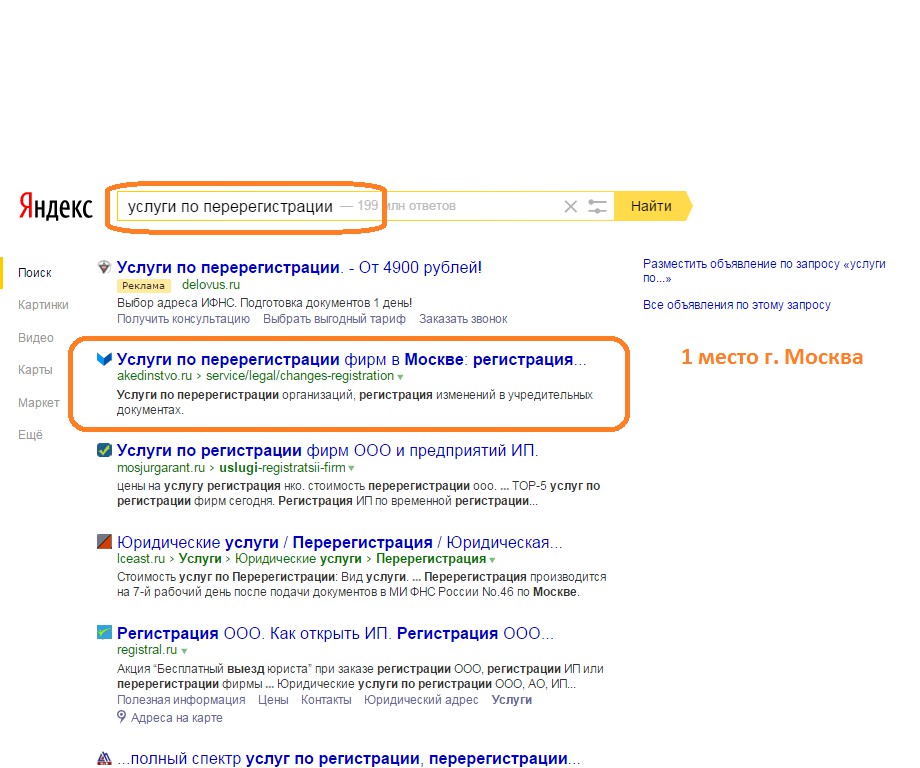
Task: Select the Поиск tab in sidebar
Action: (x=35, y=273)
